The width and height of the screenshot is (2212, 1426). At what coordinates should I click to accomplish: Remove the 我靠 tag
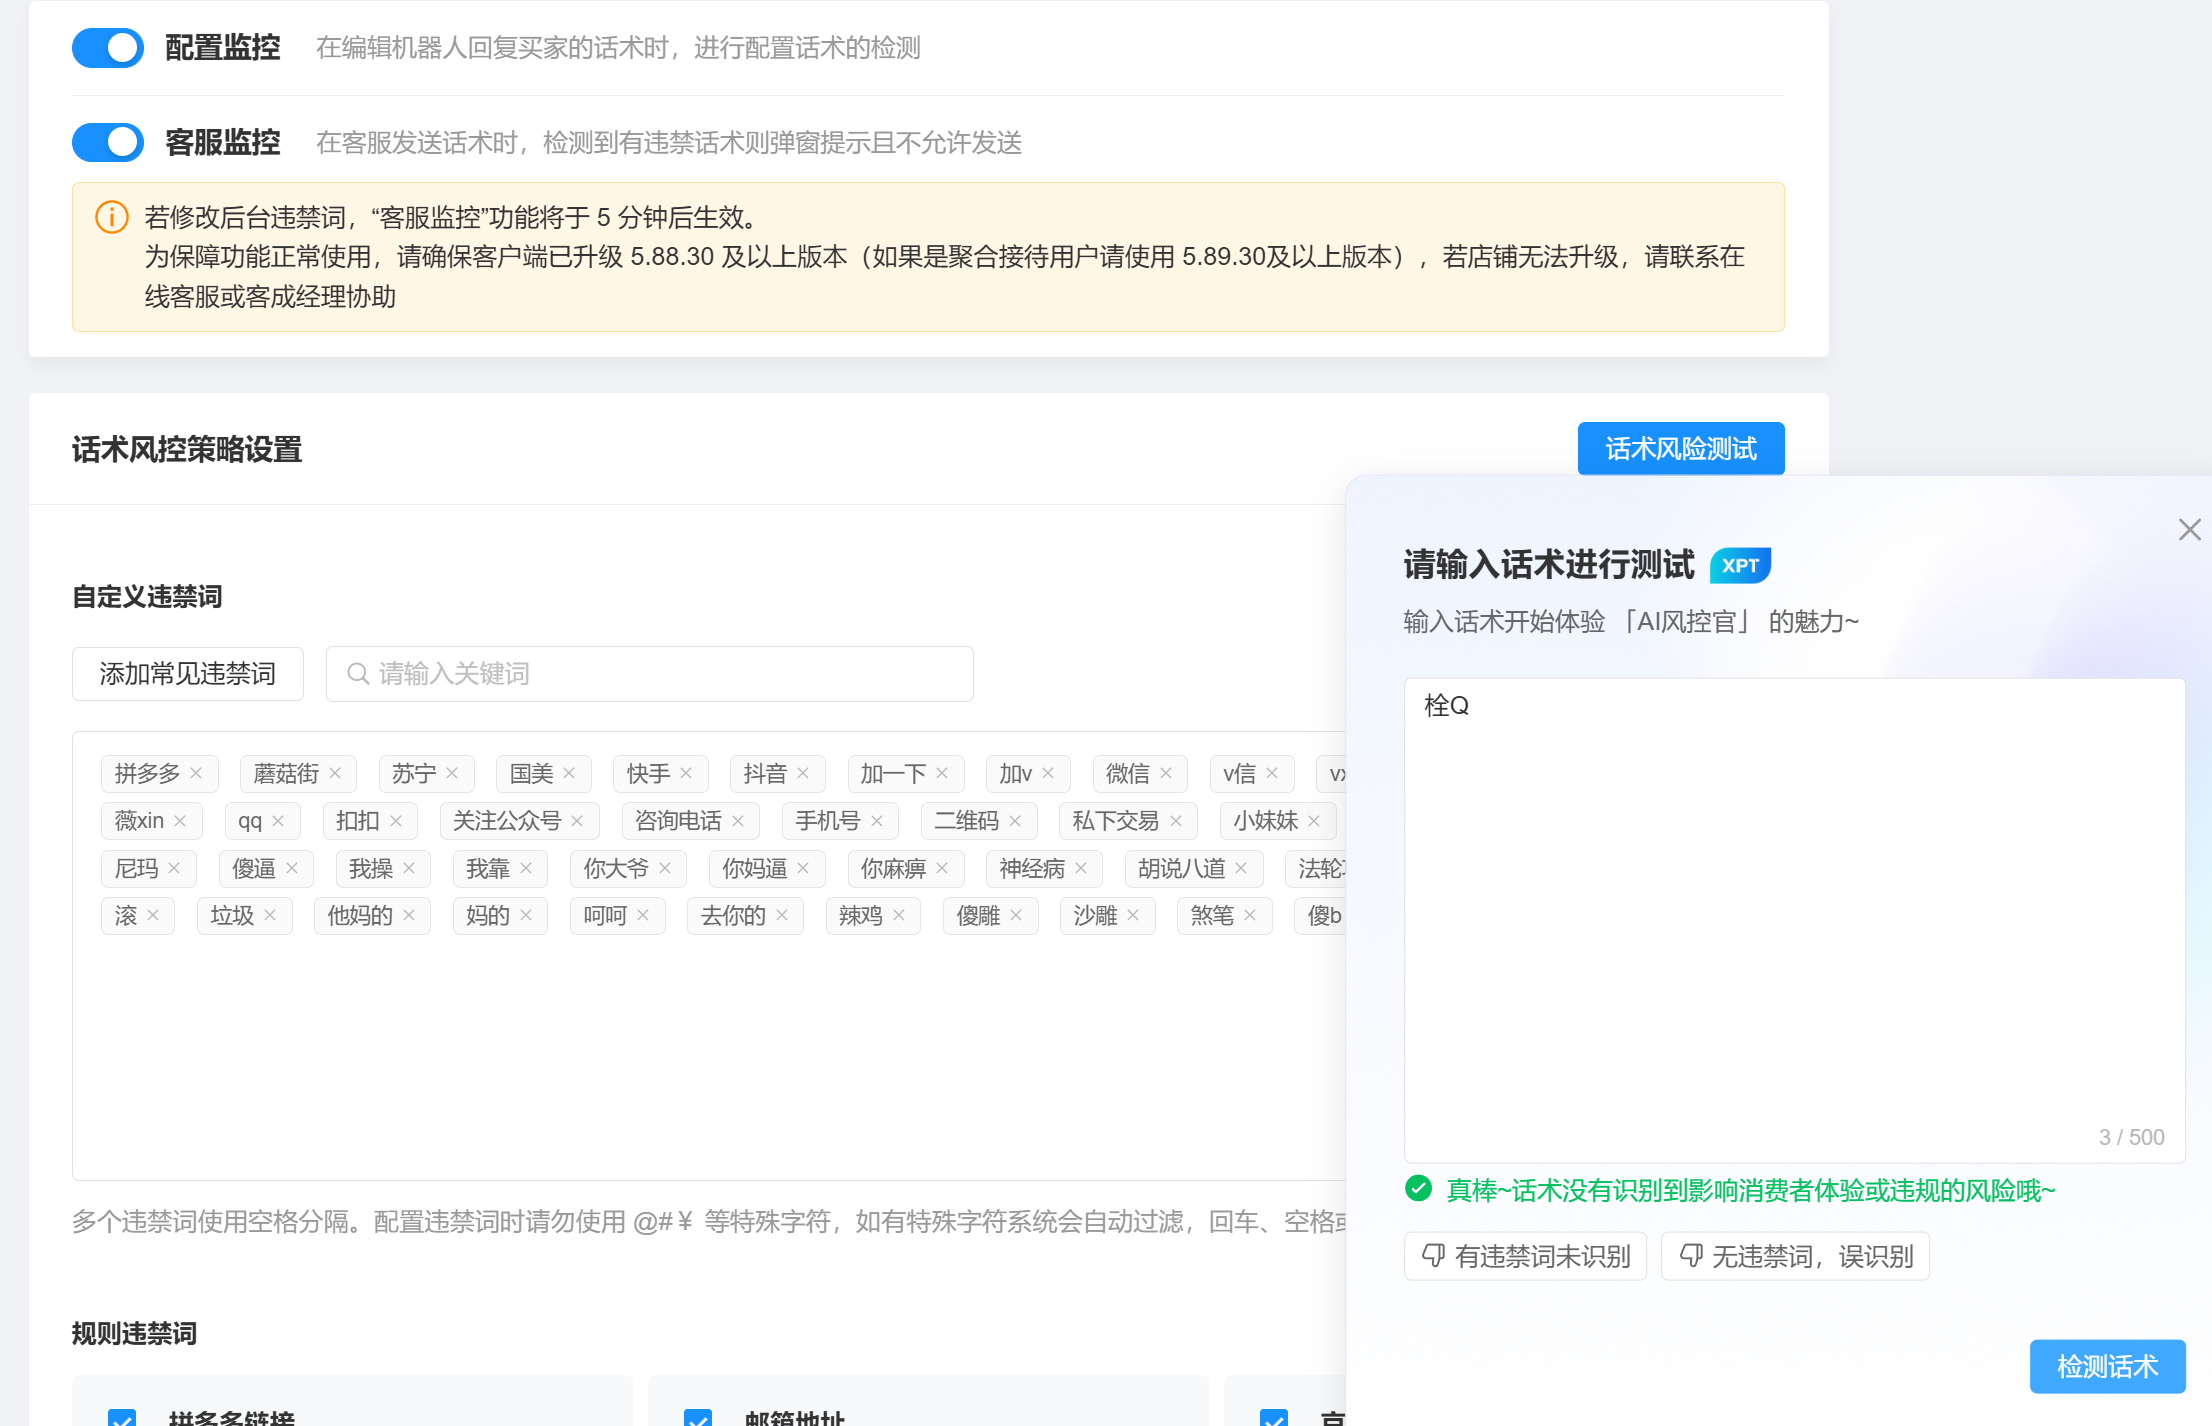(526, 868)
